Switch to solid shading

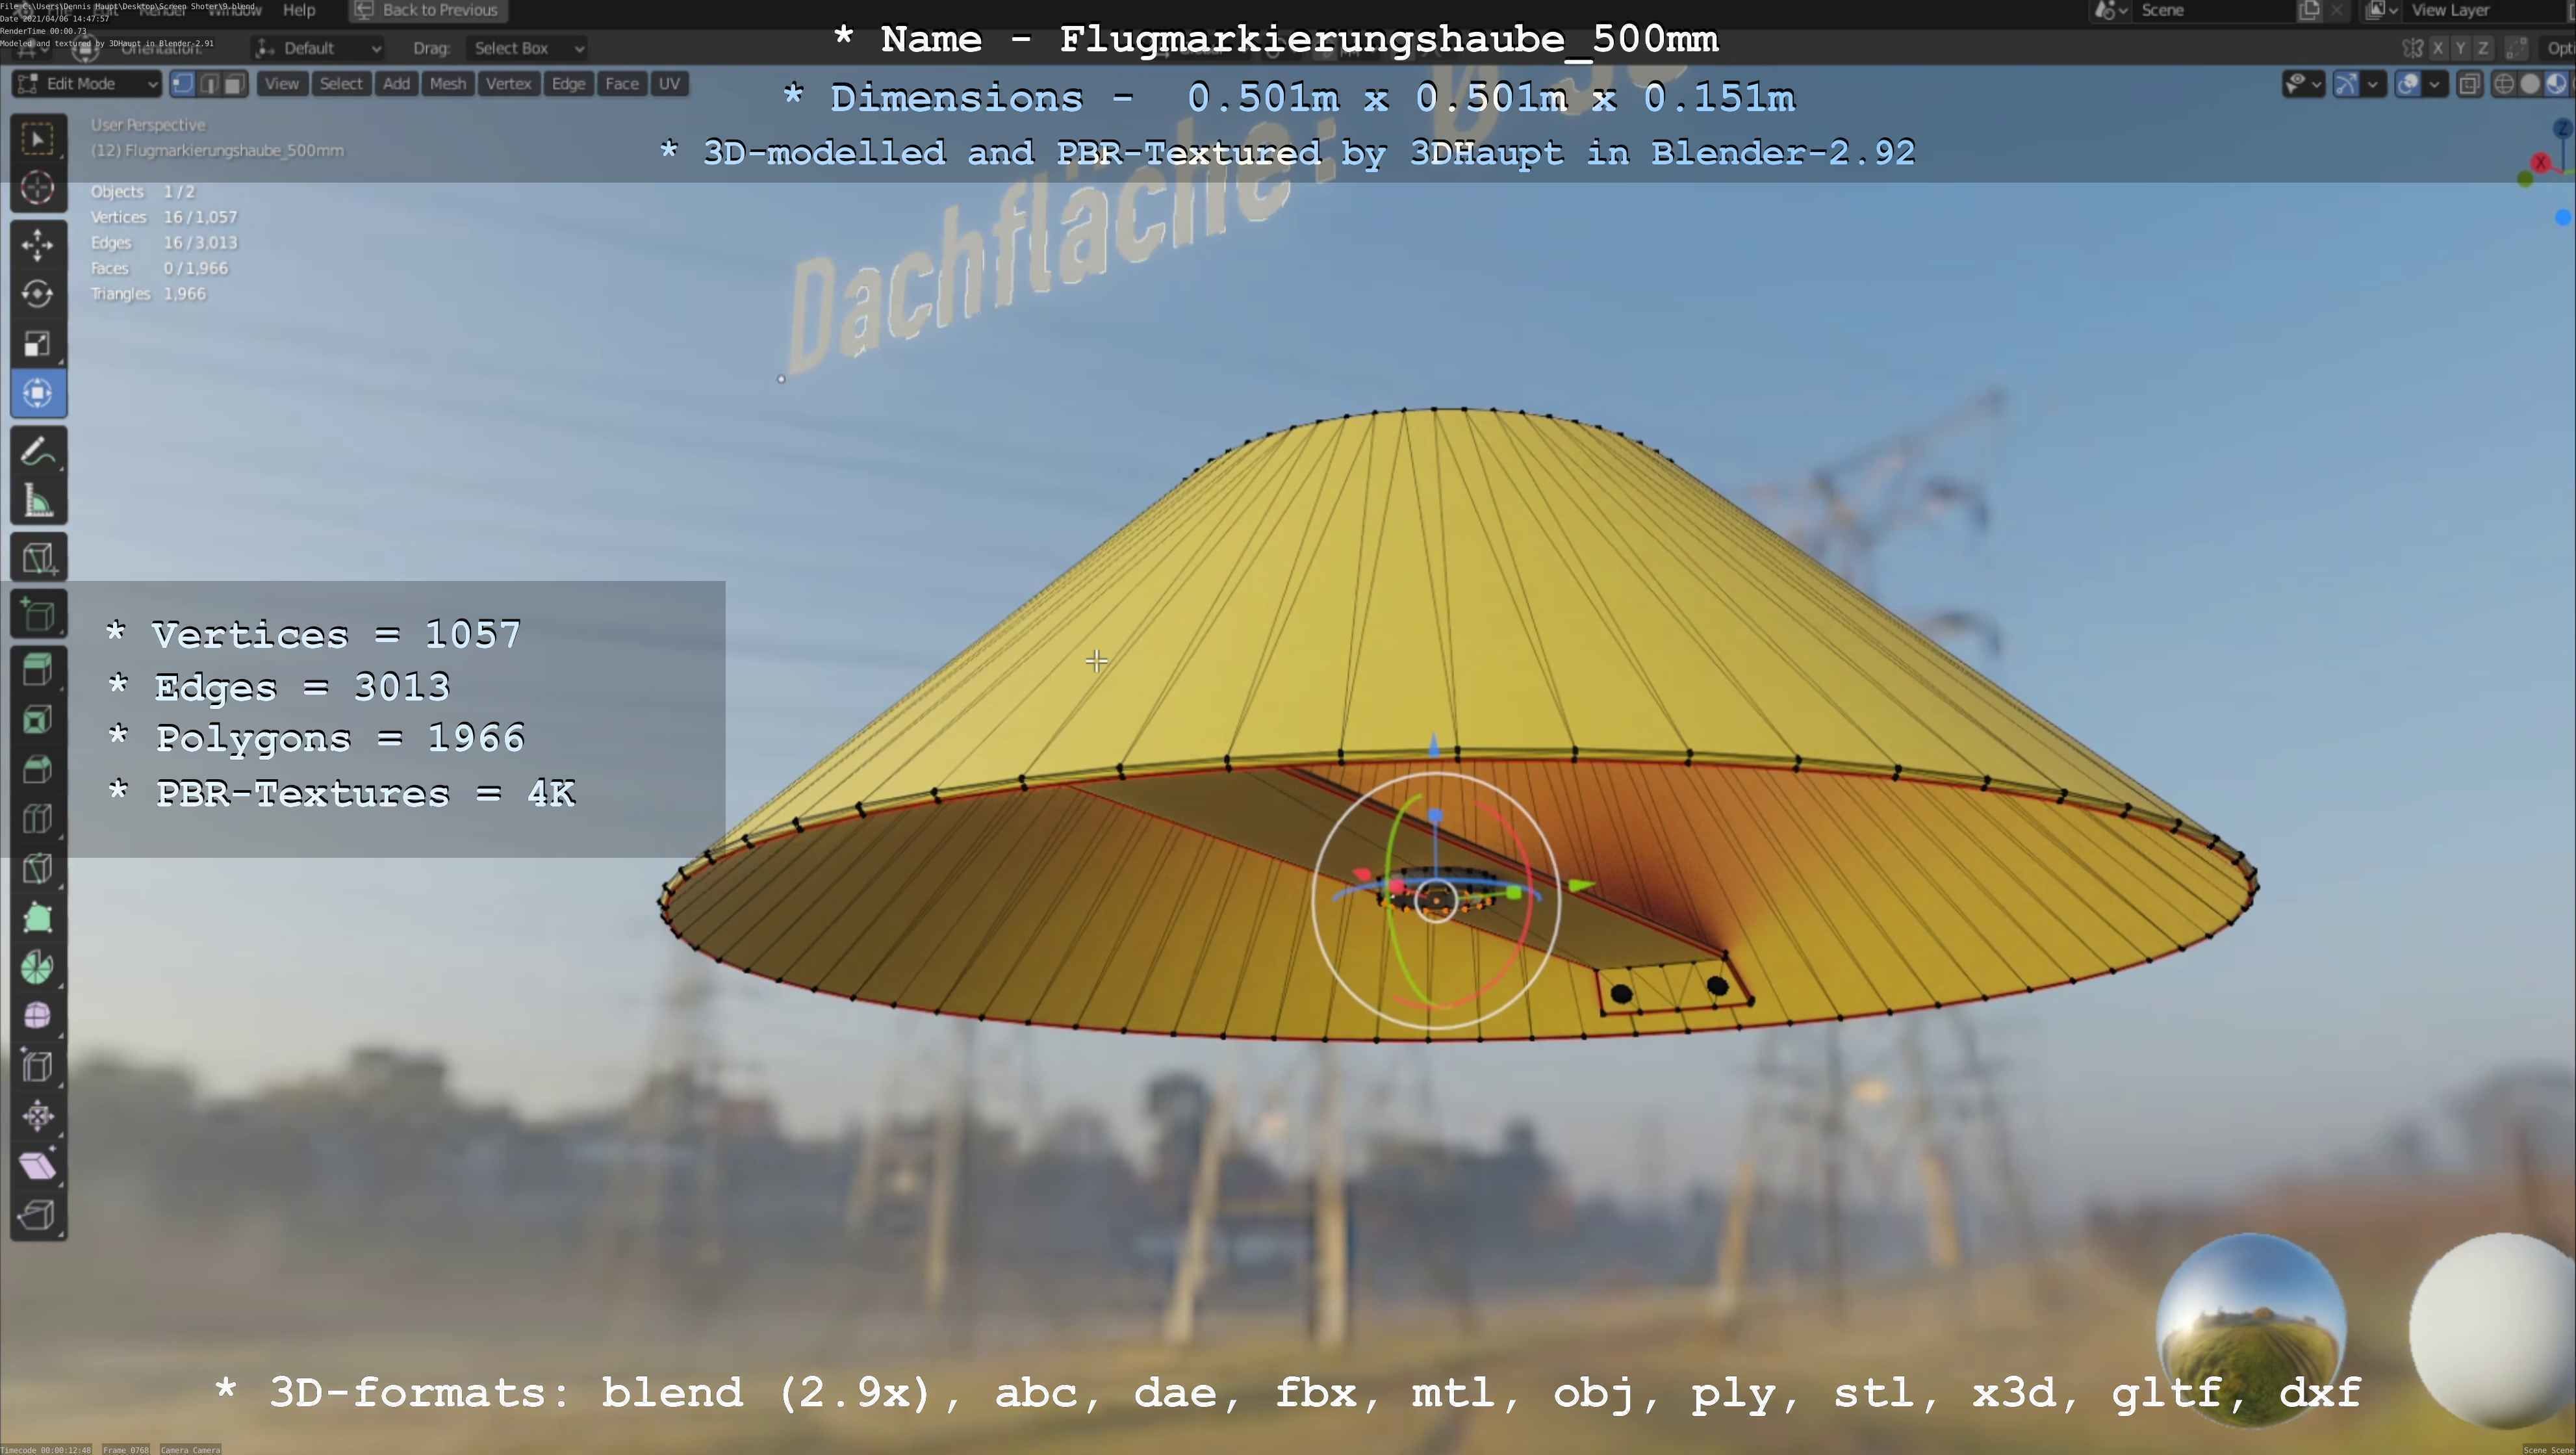tap(2530, 84)
